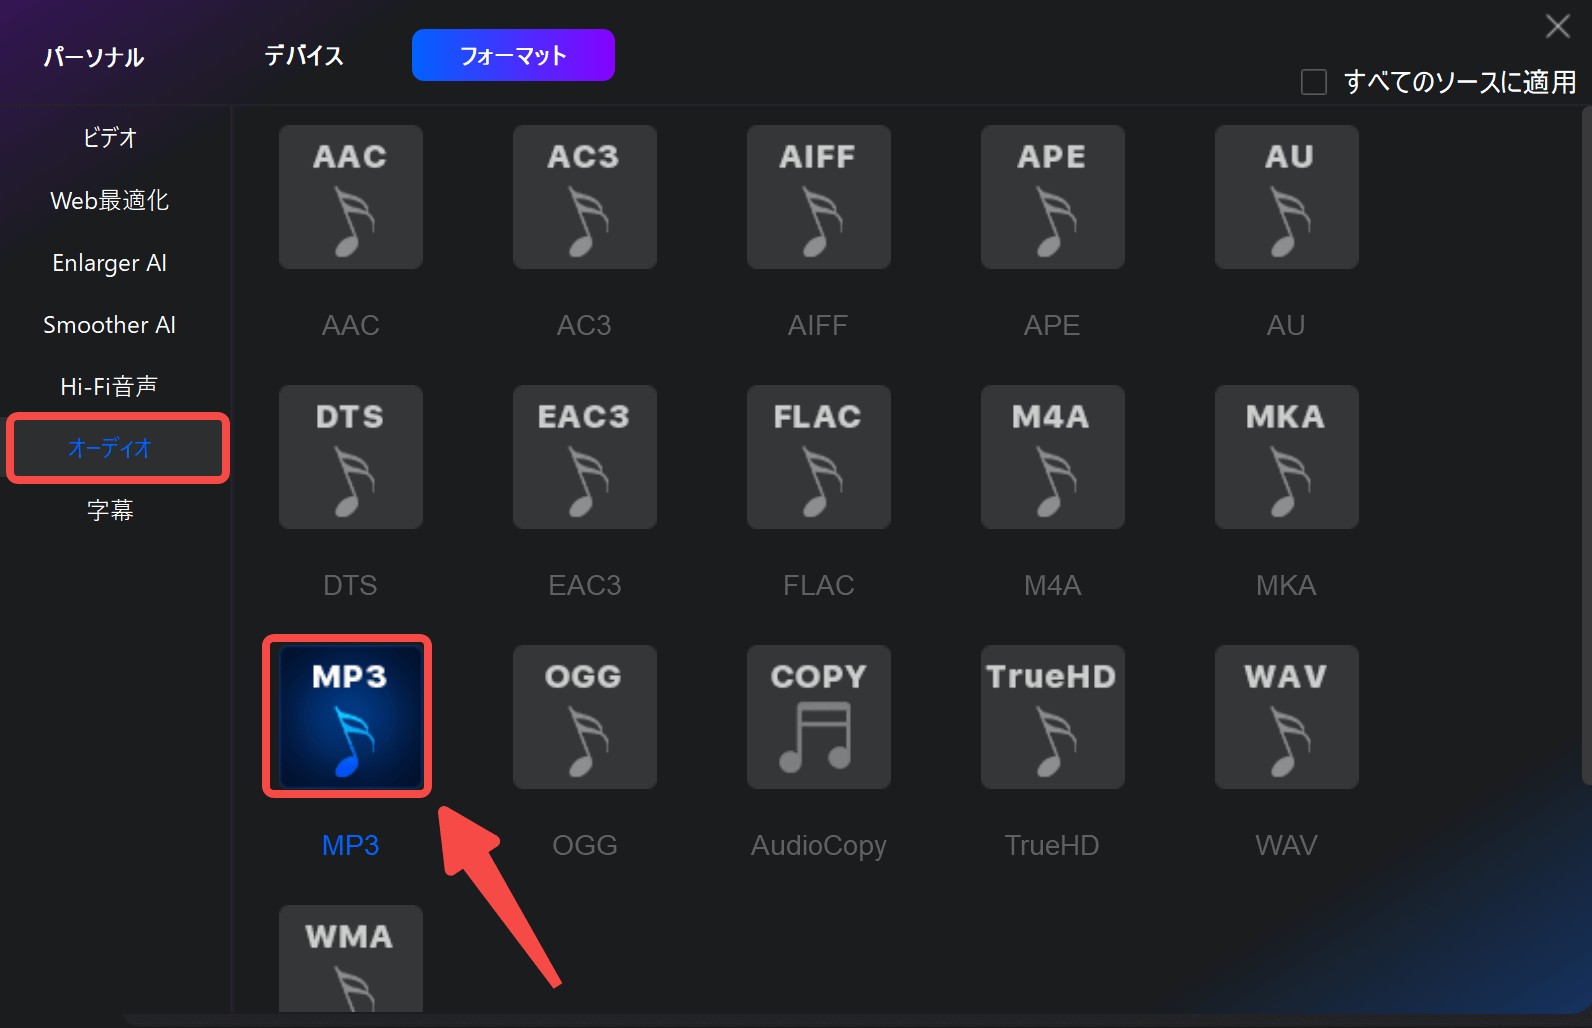The width and height of the screenshot is (1592, 1028).
Task: Select the WMA format icon
Action: (x=350, y=958)
